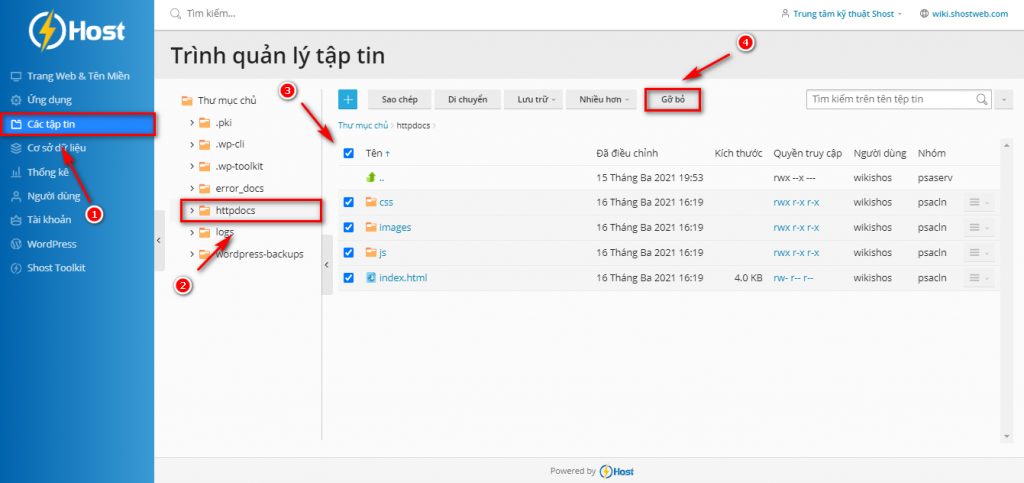Click the Gỡ bỏ button
Screen dimensions: 1024x483
[x=673, y=100]
